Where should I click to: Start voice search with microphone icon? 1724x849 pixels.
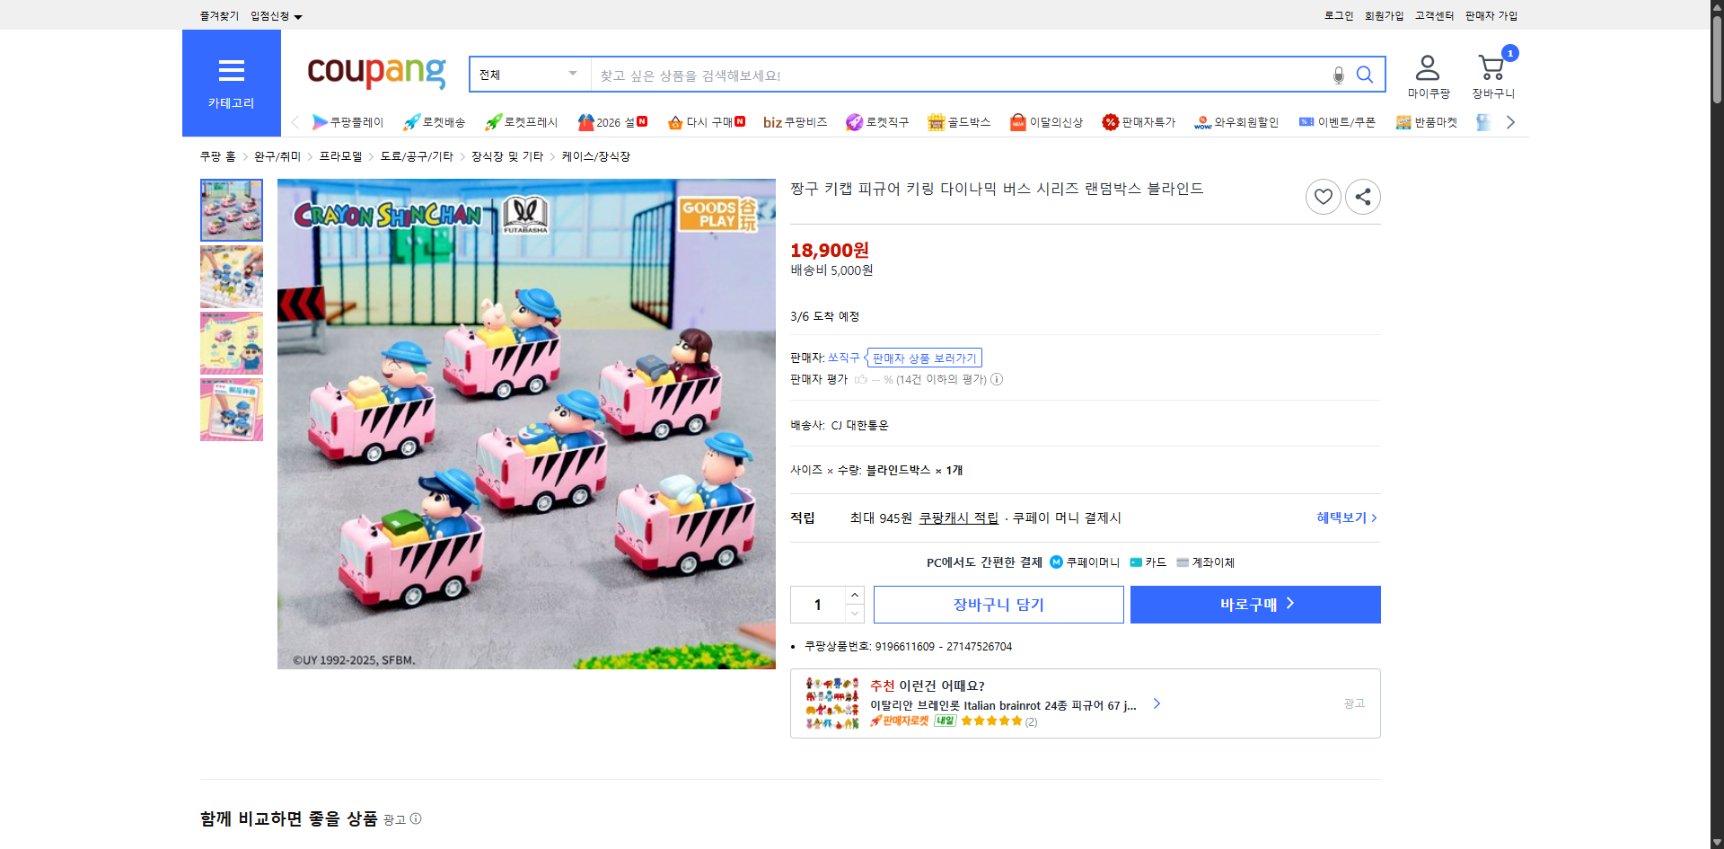[1337, 74]
